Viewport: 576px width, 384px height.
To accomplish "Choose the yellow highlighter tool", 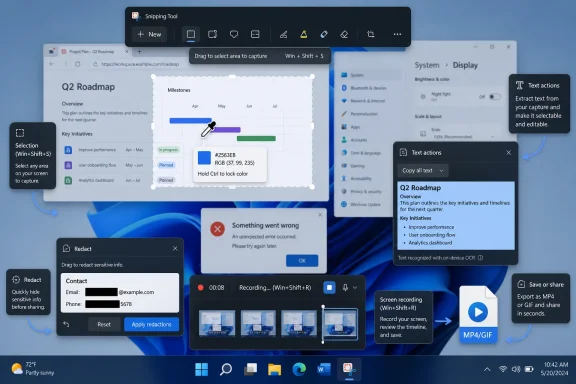I will (304, 35).
